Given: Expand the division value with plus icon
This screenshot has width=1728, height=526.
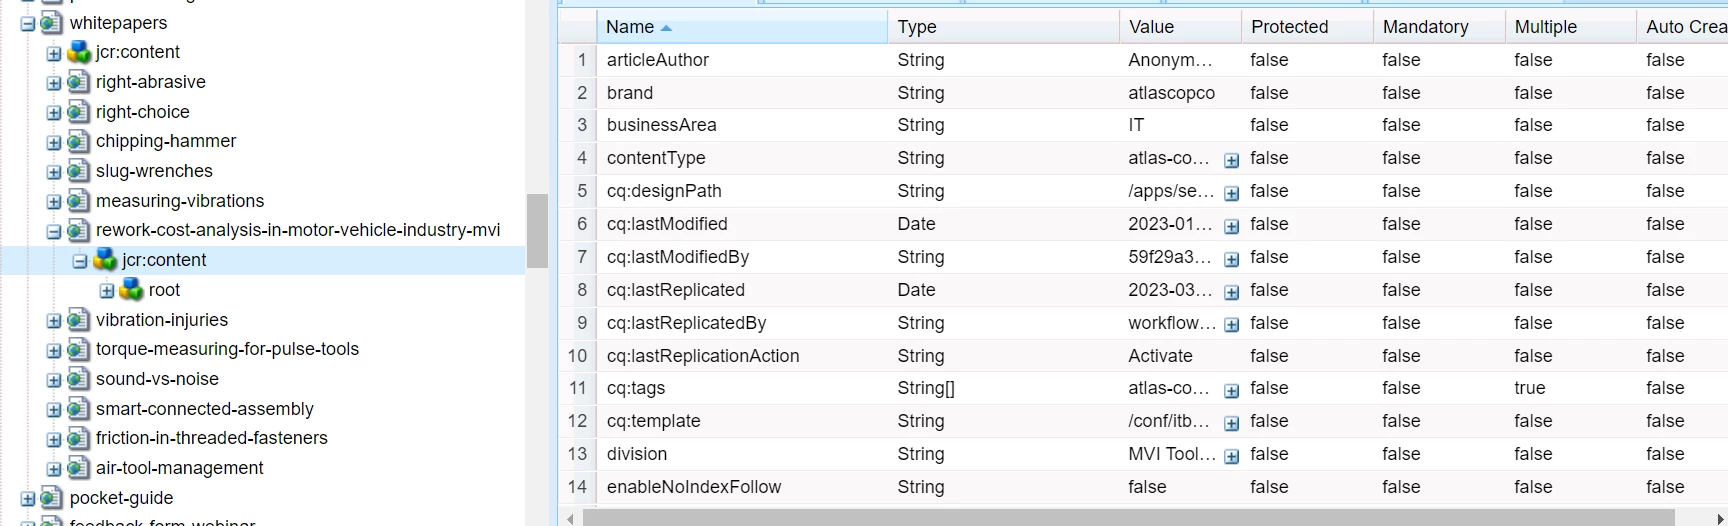Looking at the screenshot, I should click(1232, 456).
